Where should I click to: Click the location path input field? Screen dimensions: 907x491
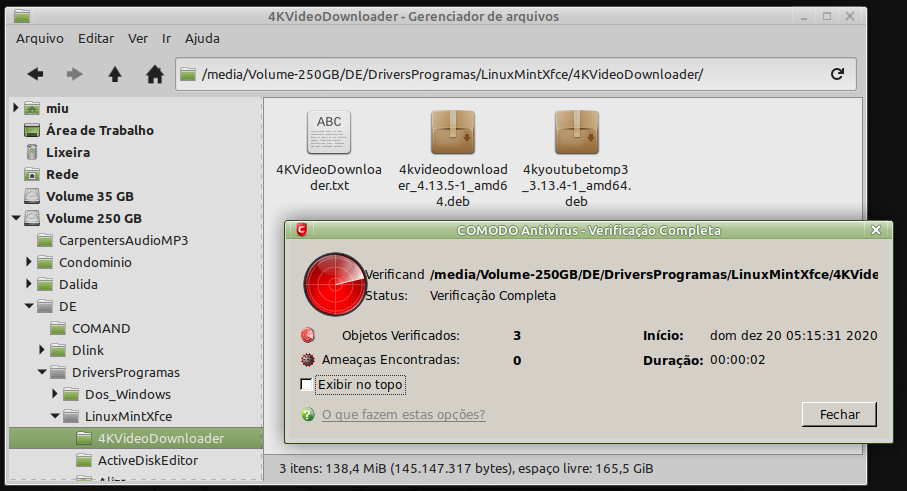point(515,74)
